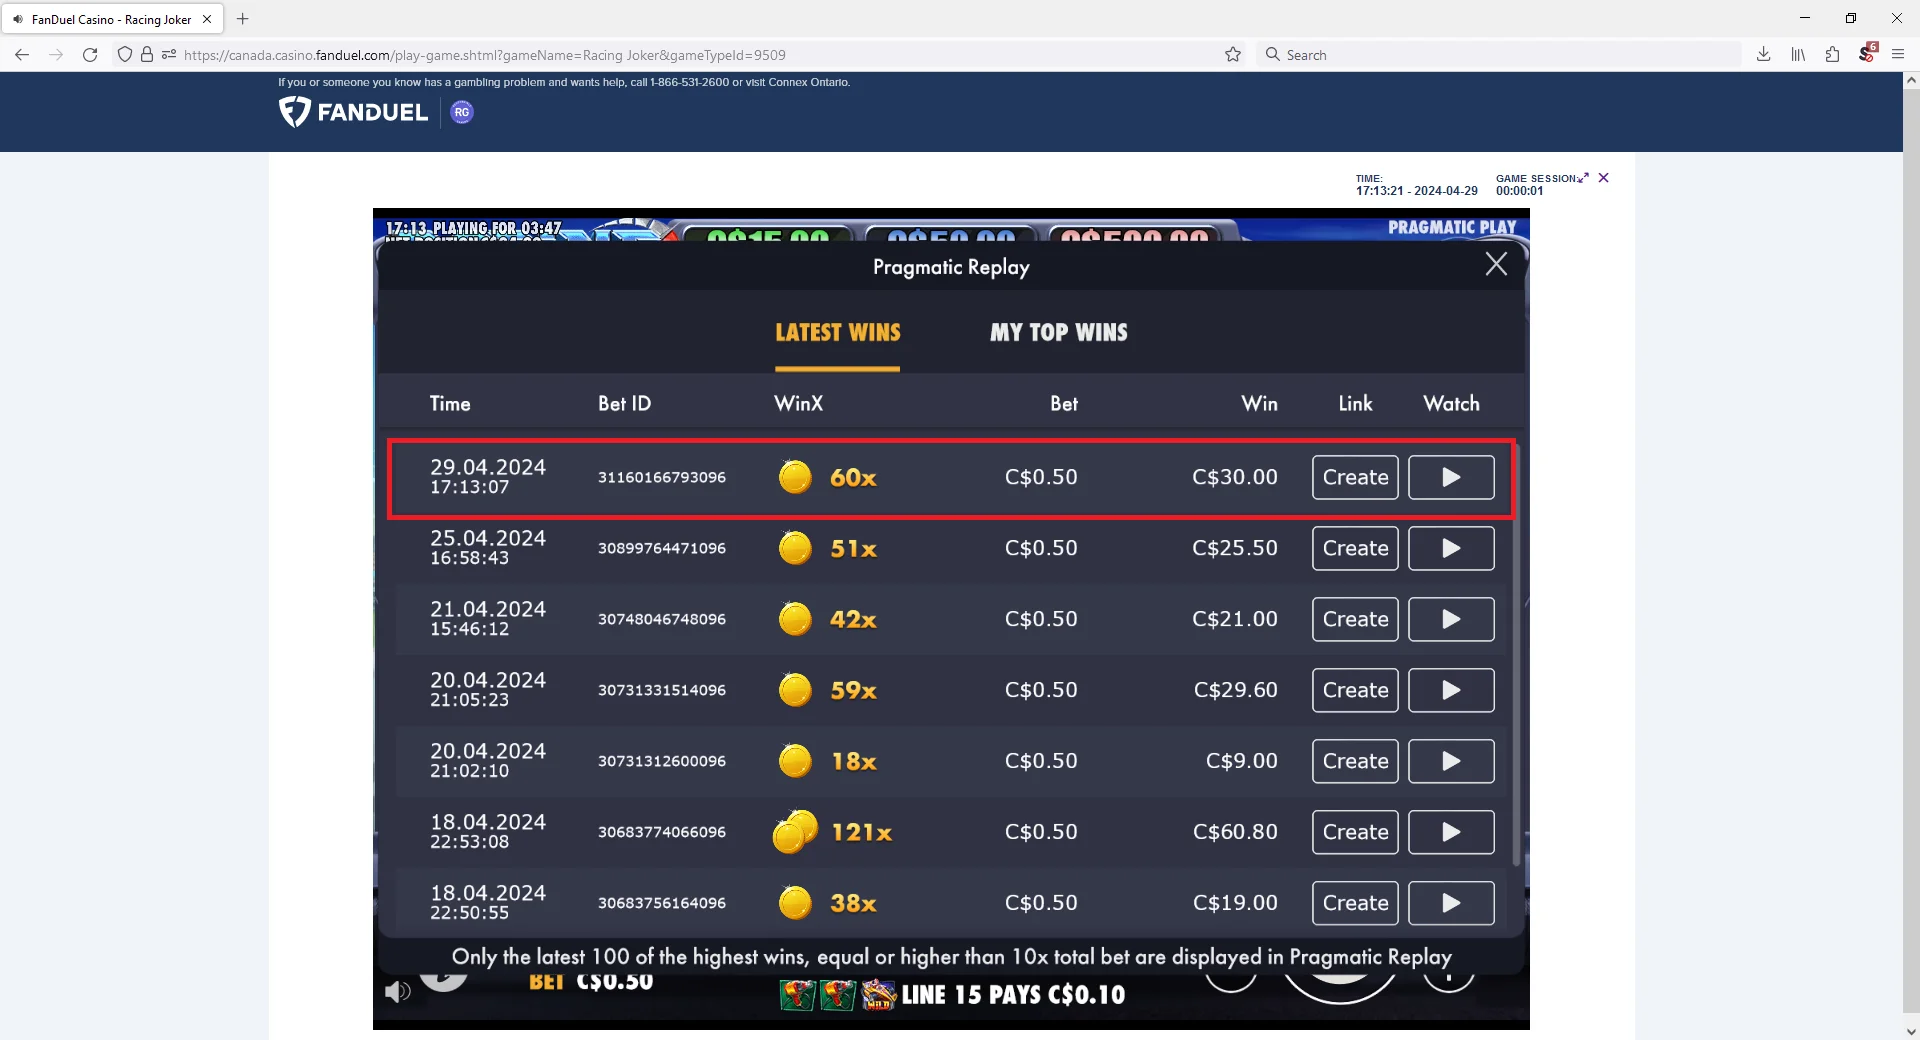Click the gold coin icon beside 51x
Viewport: 1920px width, 1040px height.
click(x=795, y=548)
